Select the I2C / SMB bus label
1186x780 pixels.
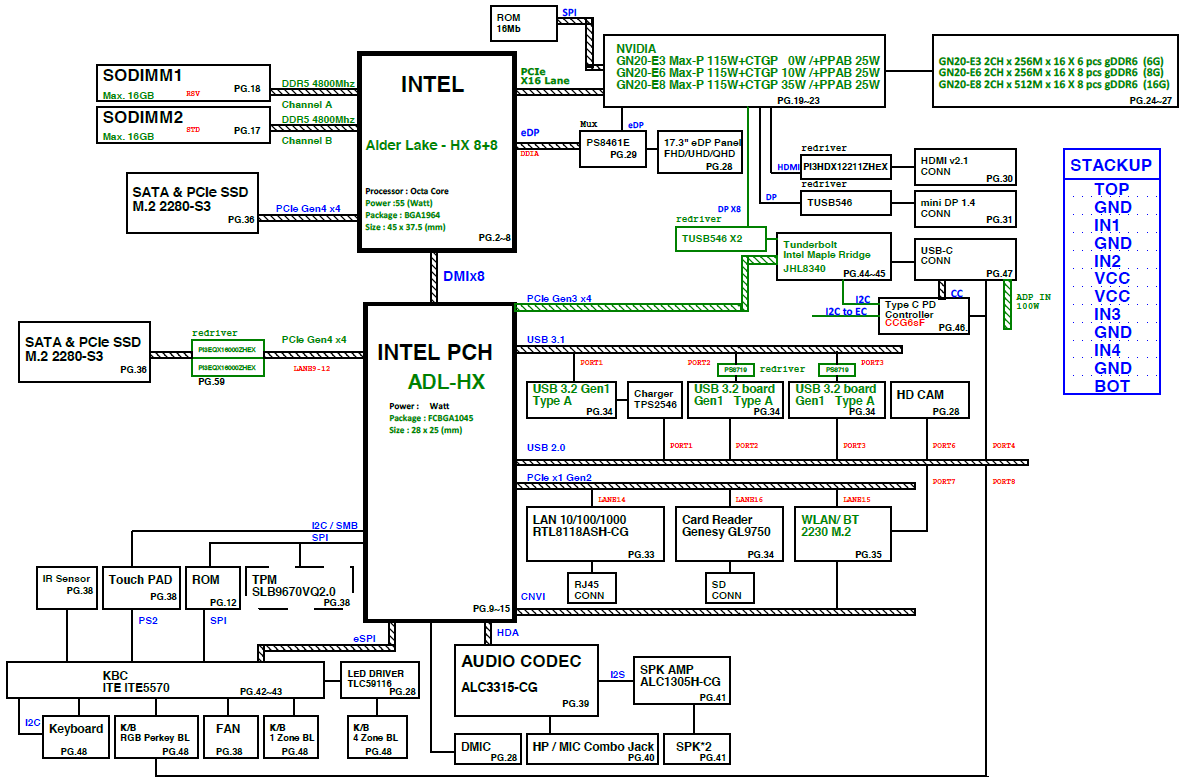tap(334, 526)
